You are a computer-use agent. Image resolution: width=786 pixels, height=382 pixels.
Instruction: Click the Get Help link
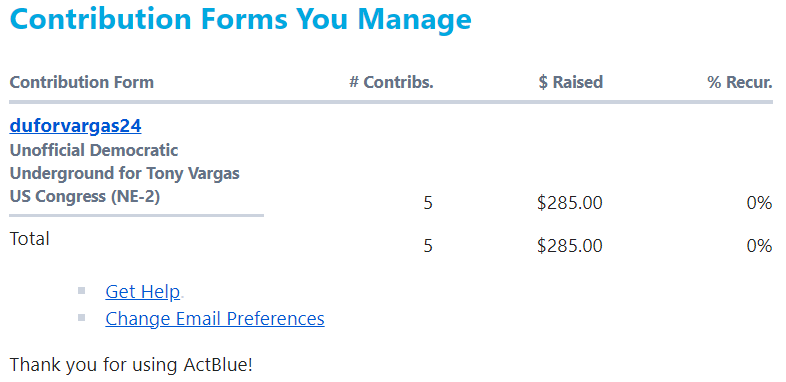point(142,291)
